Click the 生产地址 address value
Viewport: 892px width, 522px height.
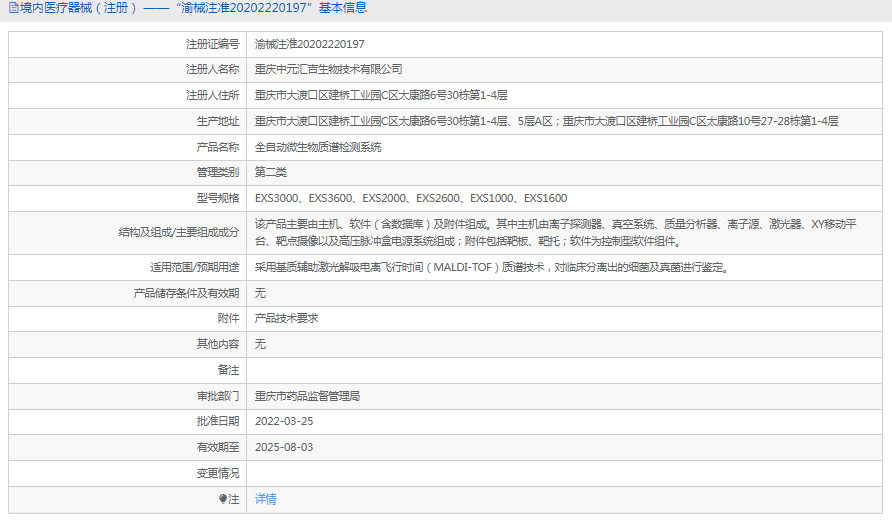(x=546, y=121)
